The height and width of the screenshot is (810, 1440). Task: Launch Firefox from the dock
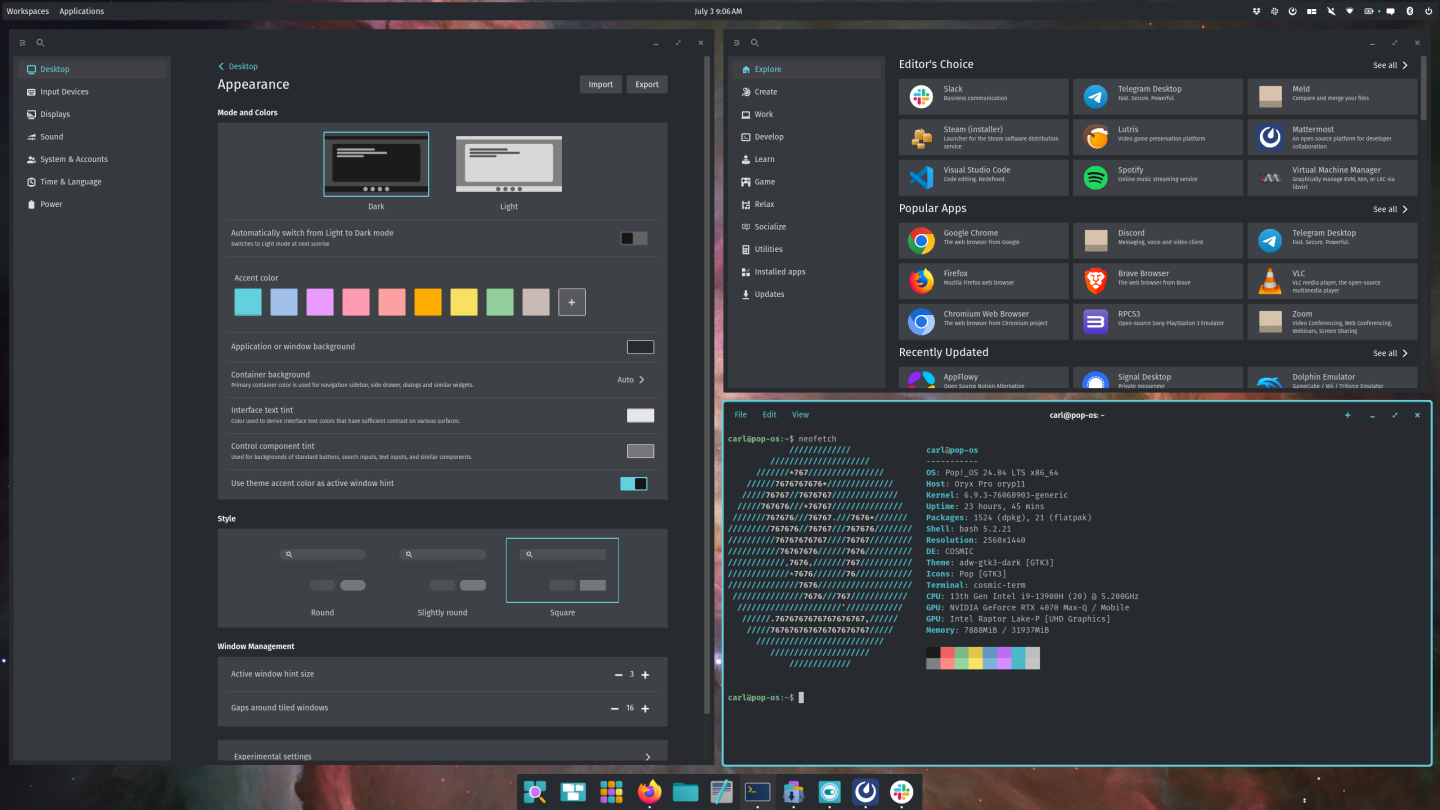pos(648,791)
